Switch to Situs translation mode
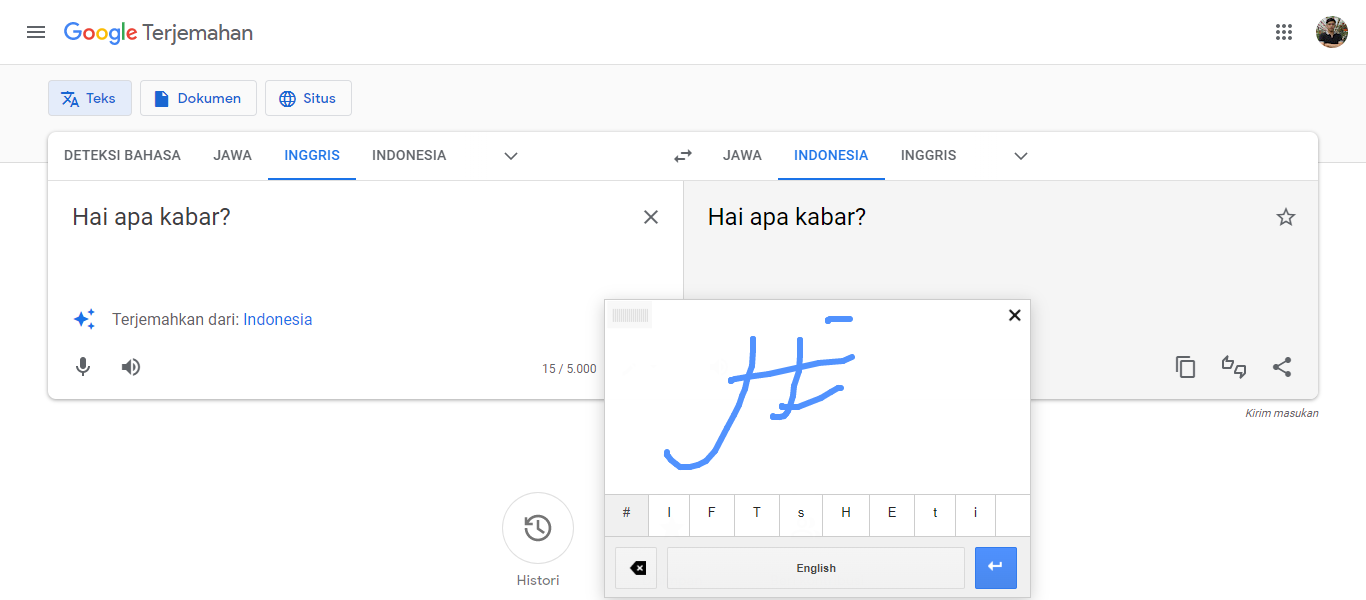The image size is (1366, 600). pos(308,98)
